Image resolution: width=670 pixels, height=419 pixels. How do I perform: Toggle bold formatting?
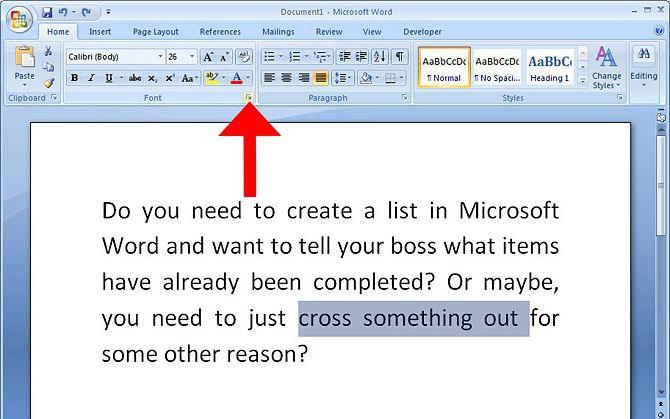(x=75, y=78)
